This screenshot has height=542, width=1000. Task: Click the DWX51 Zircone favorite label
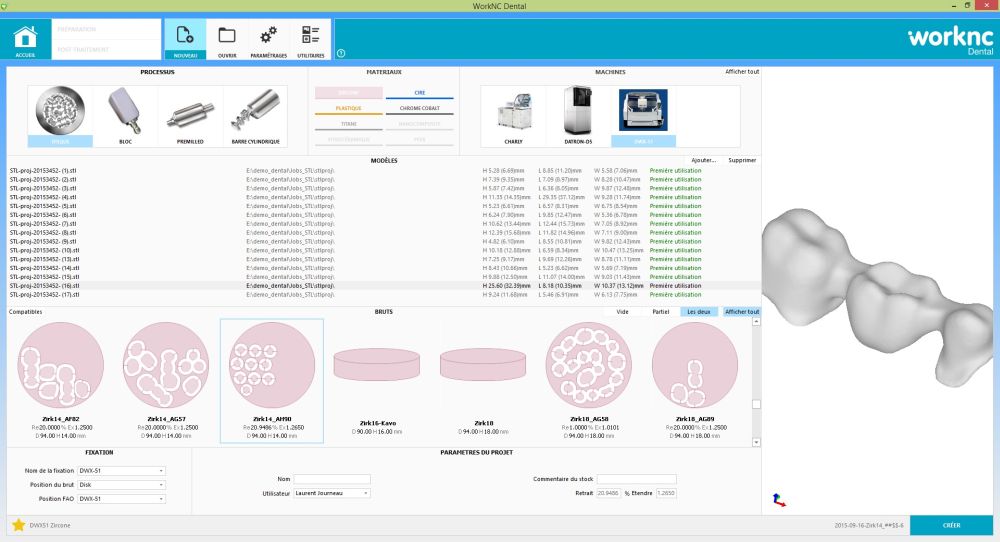pyautogui.click(x=50, y=525)
